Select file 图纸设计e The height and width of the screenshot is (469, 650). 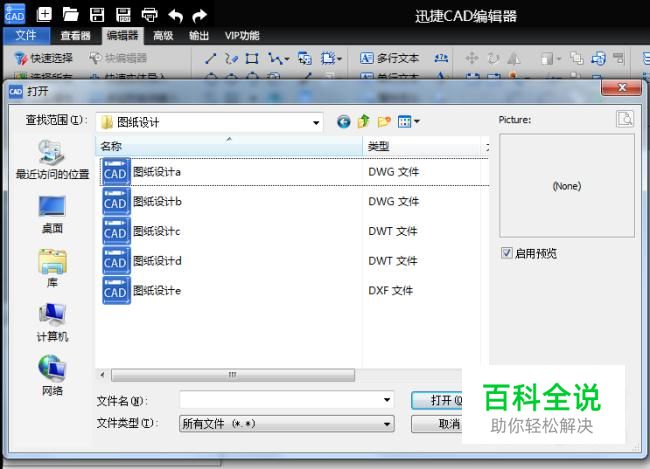pyautogui.click(x=157, y=291)
